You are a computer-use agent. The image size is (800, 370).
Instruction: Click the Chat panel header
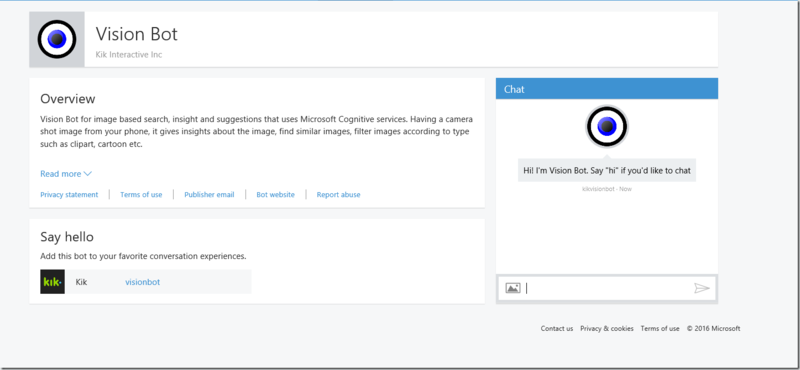[607, 89]
